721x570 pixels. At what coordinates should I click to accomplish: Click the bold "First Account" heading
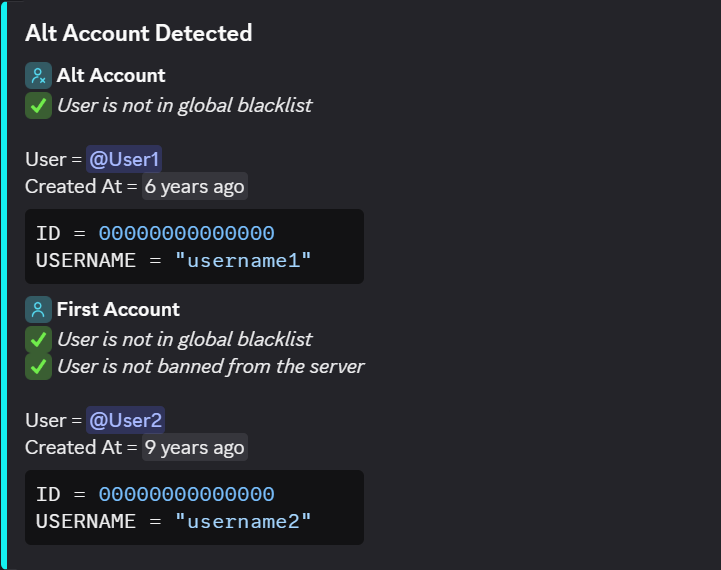click(118, 310)
